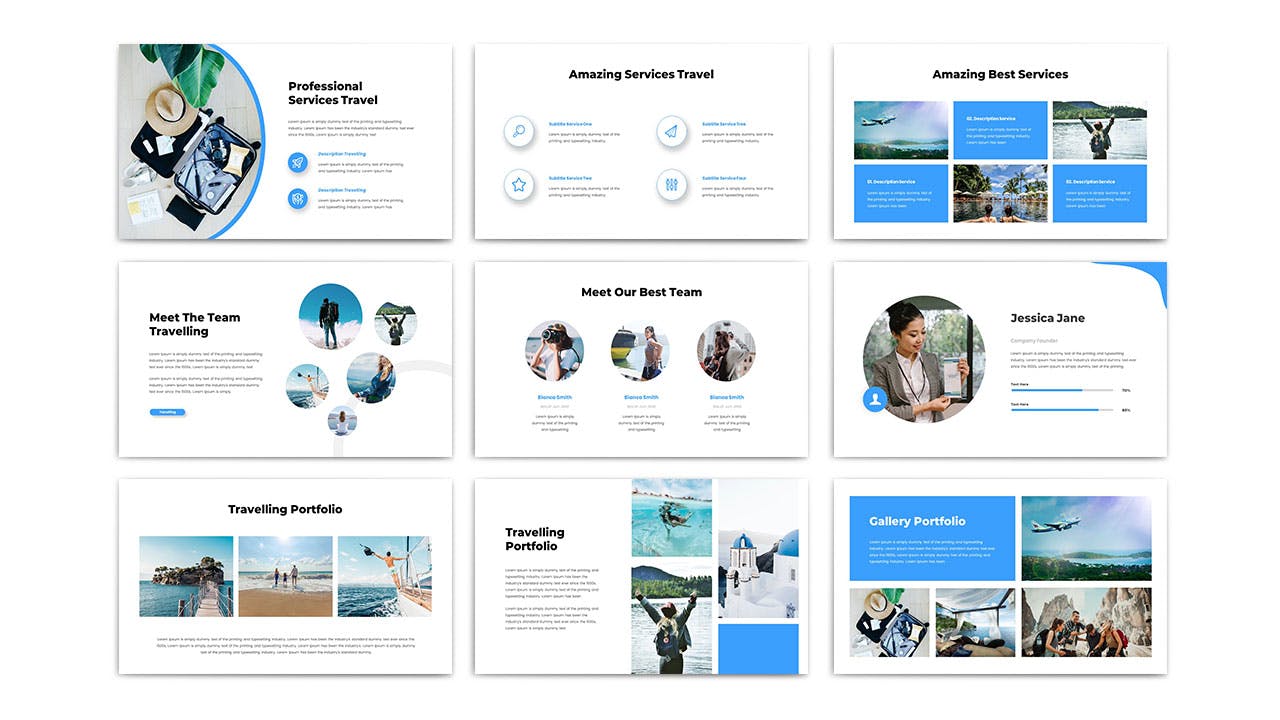Click Bianca Smith under the rightmost team photo

click(726, 397)
